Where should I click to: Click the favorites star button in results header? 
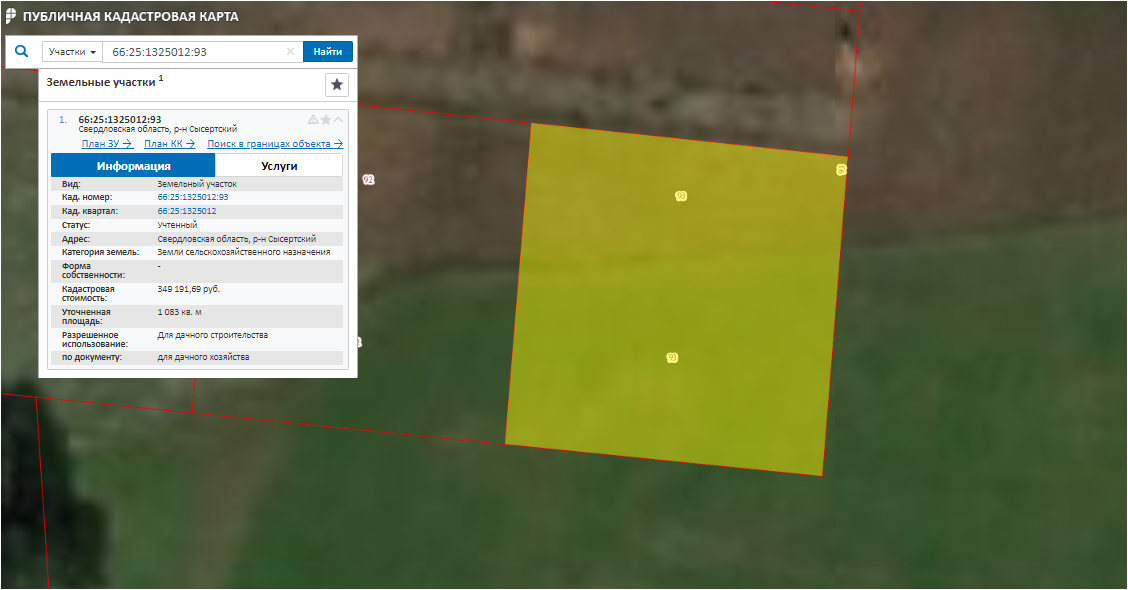[x=337, y=85]
